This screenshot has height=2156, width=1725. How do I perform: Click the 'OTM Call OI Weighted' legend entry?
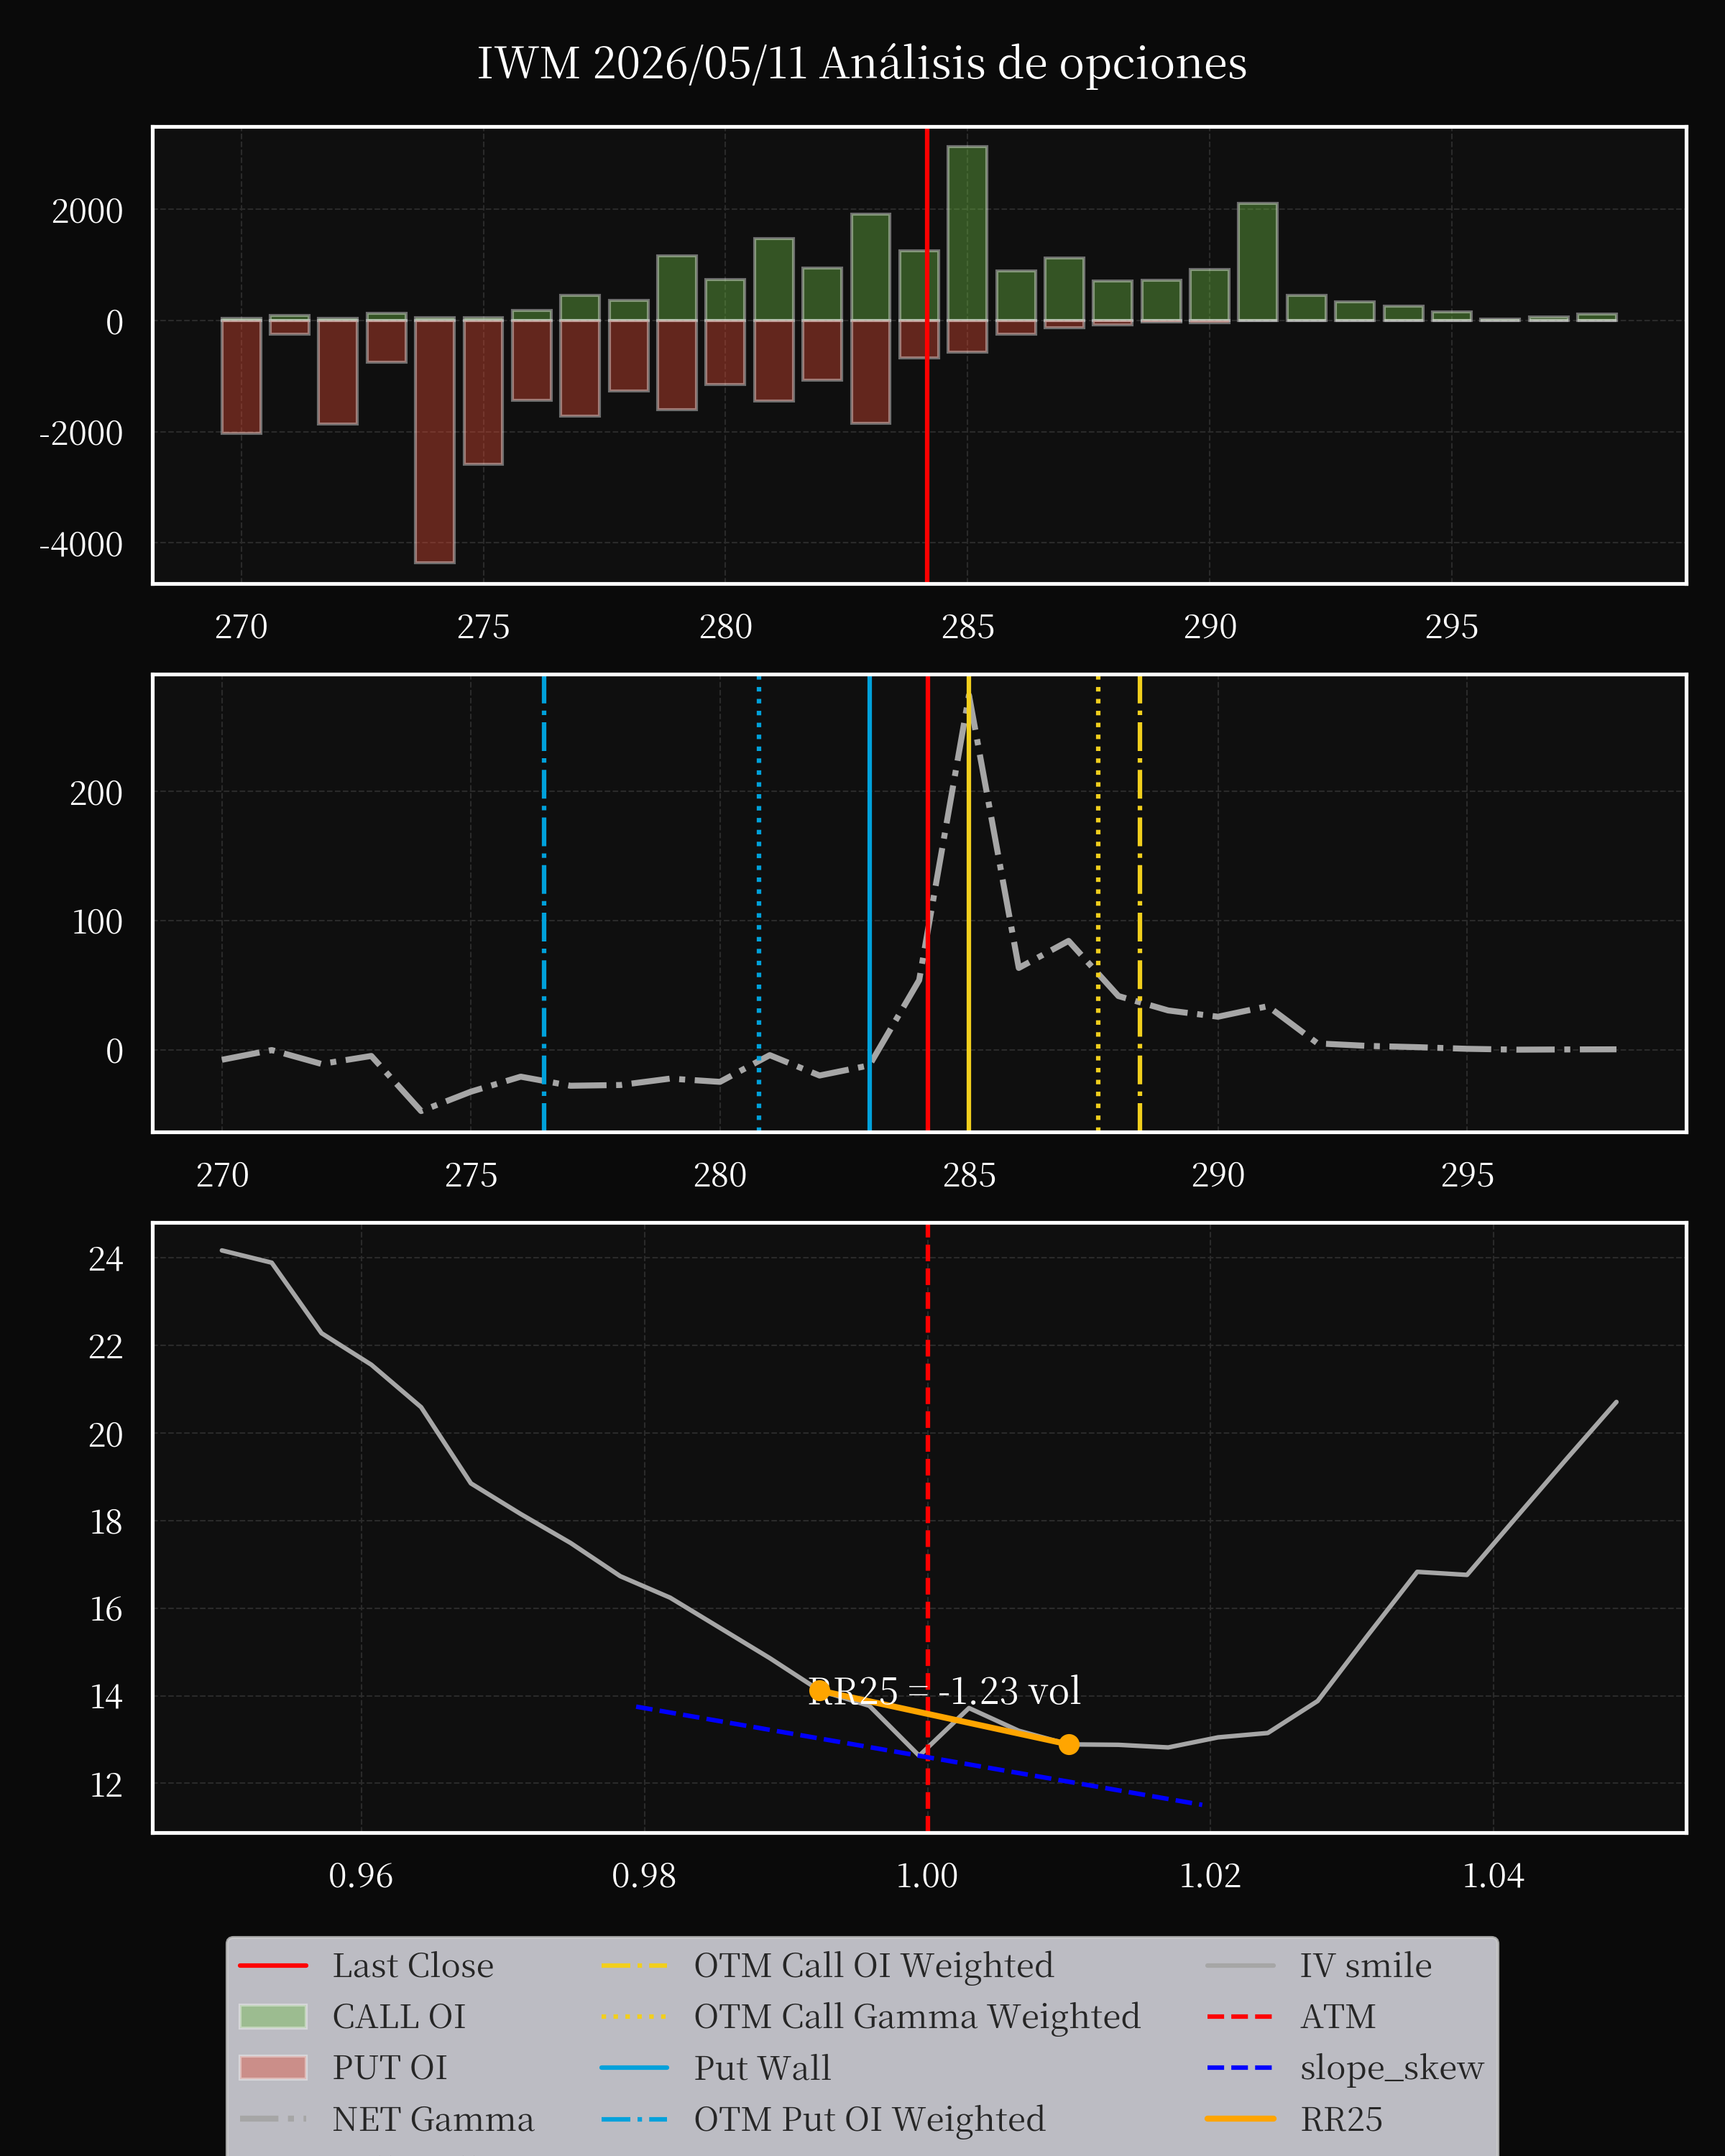pos(827,1966)
